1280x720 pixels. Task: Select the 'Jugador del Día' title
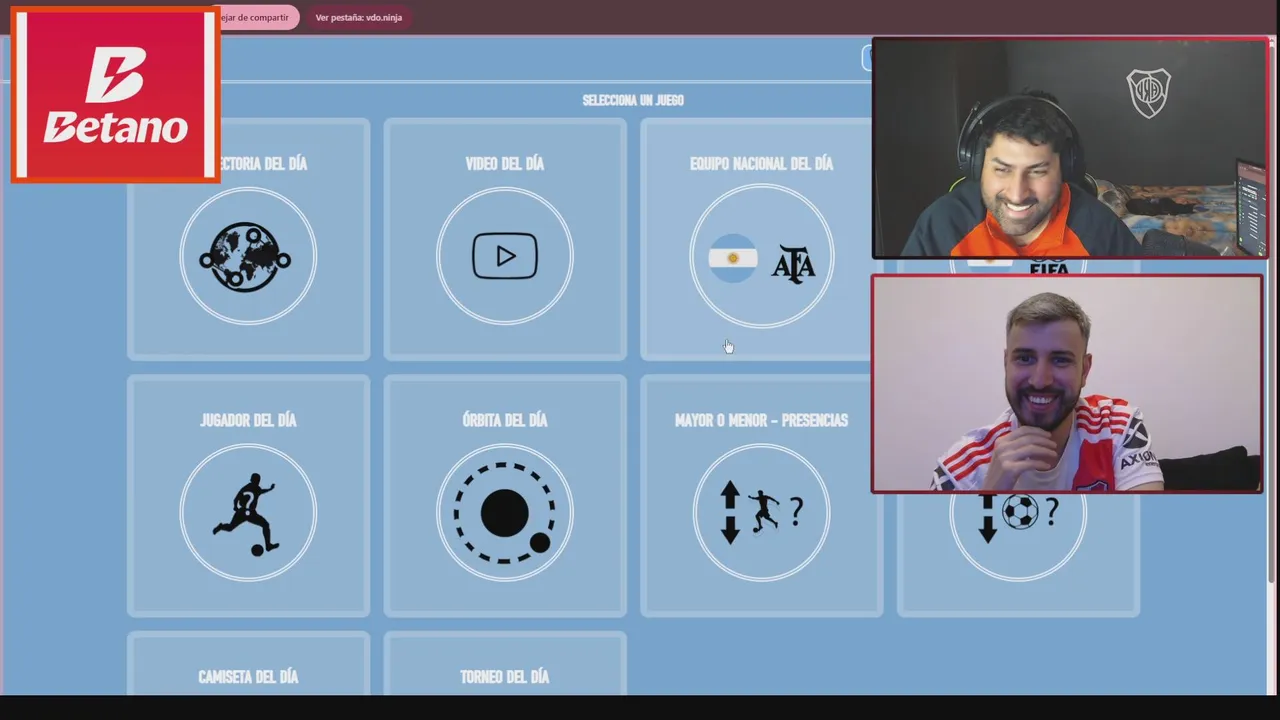pos(248,421)
